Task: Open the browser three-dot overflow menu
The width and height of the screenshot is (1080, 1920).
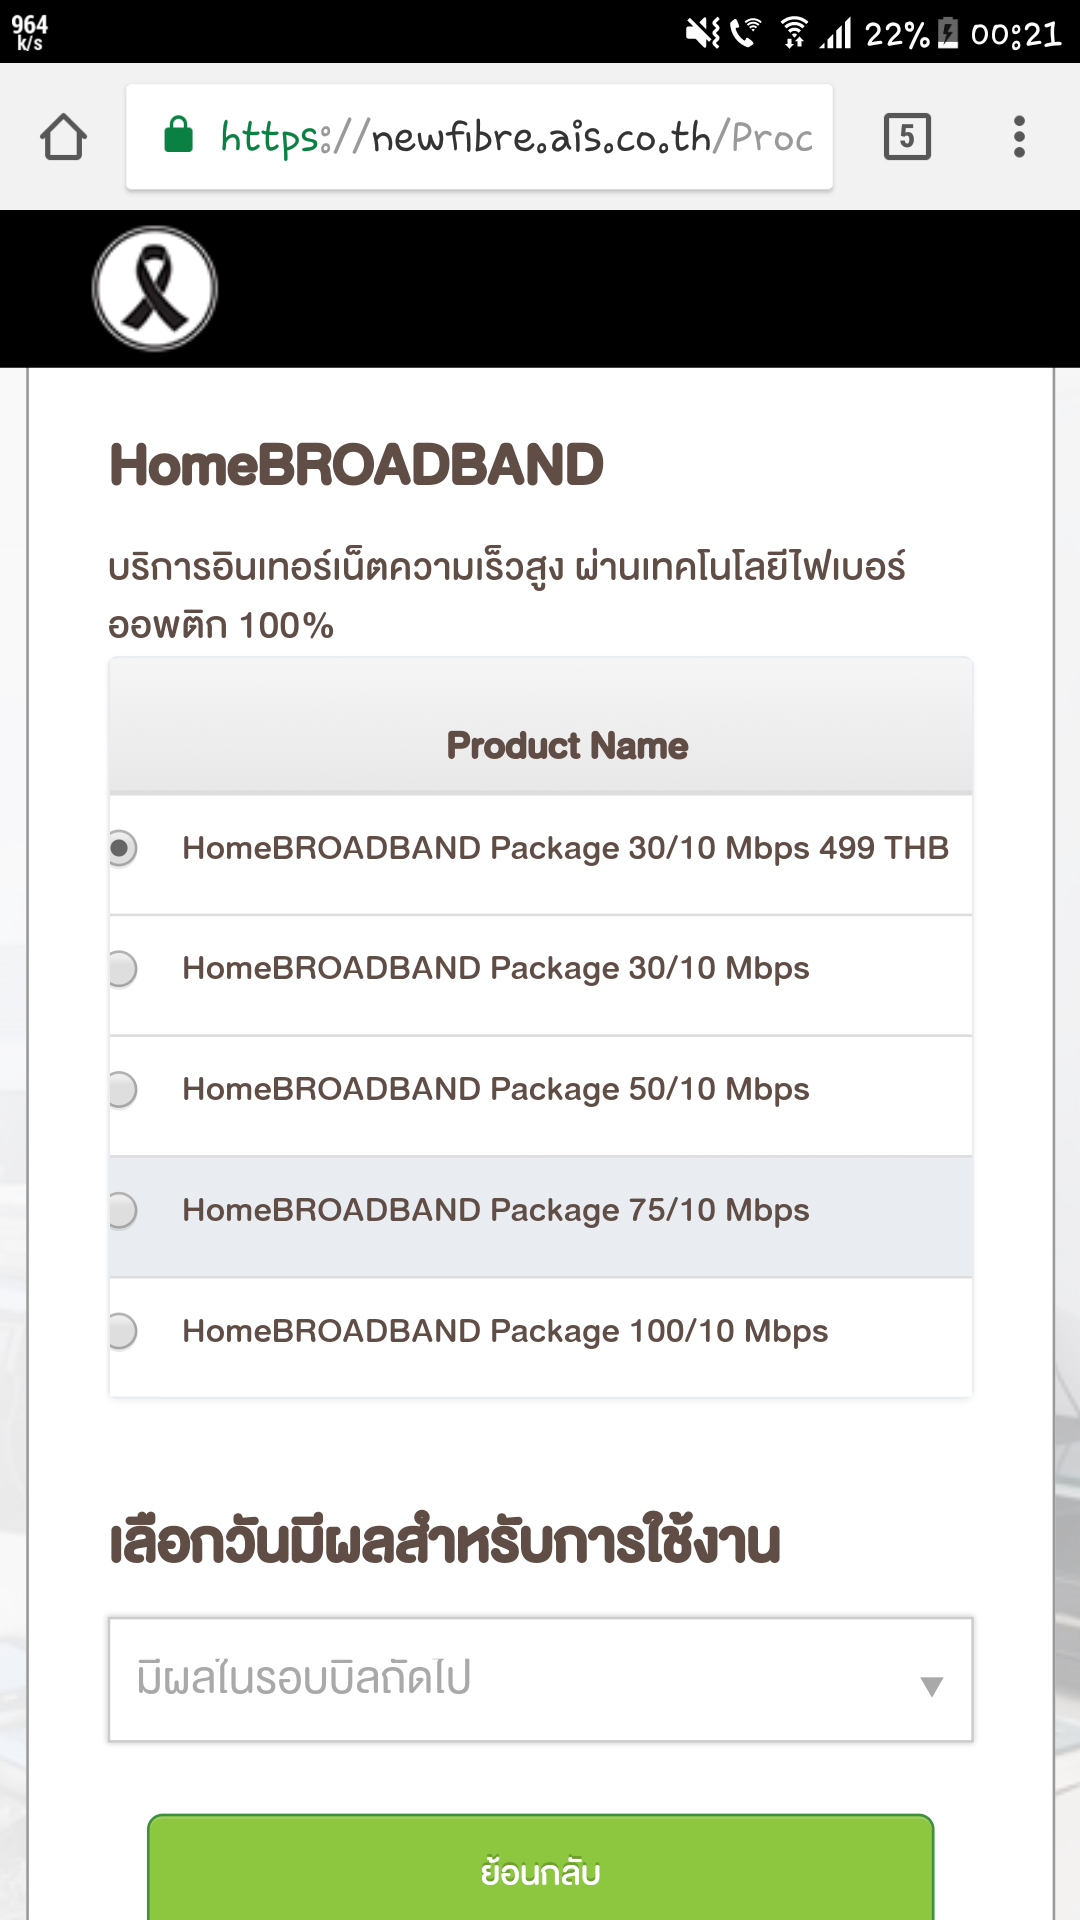Action: click(x=1019, y=137)
